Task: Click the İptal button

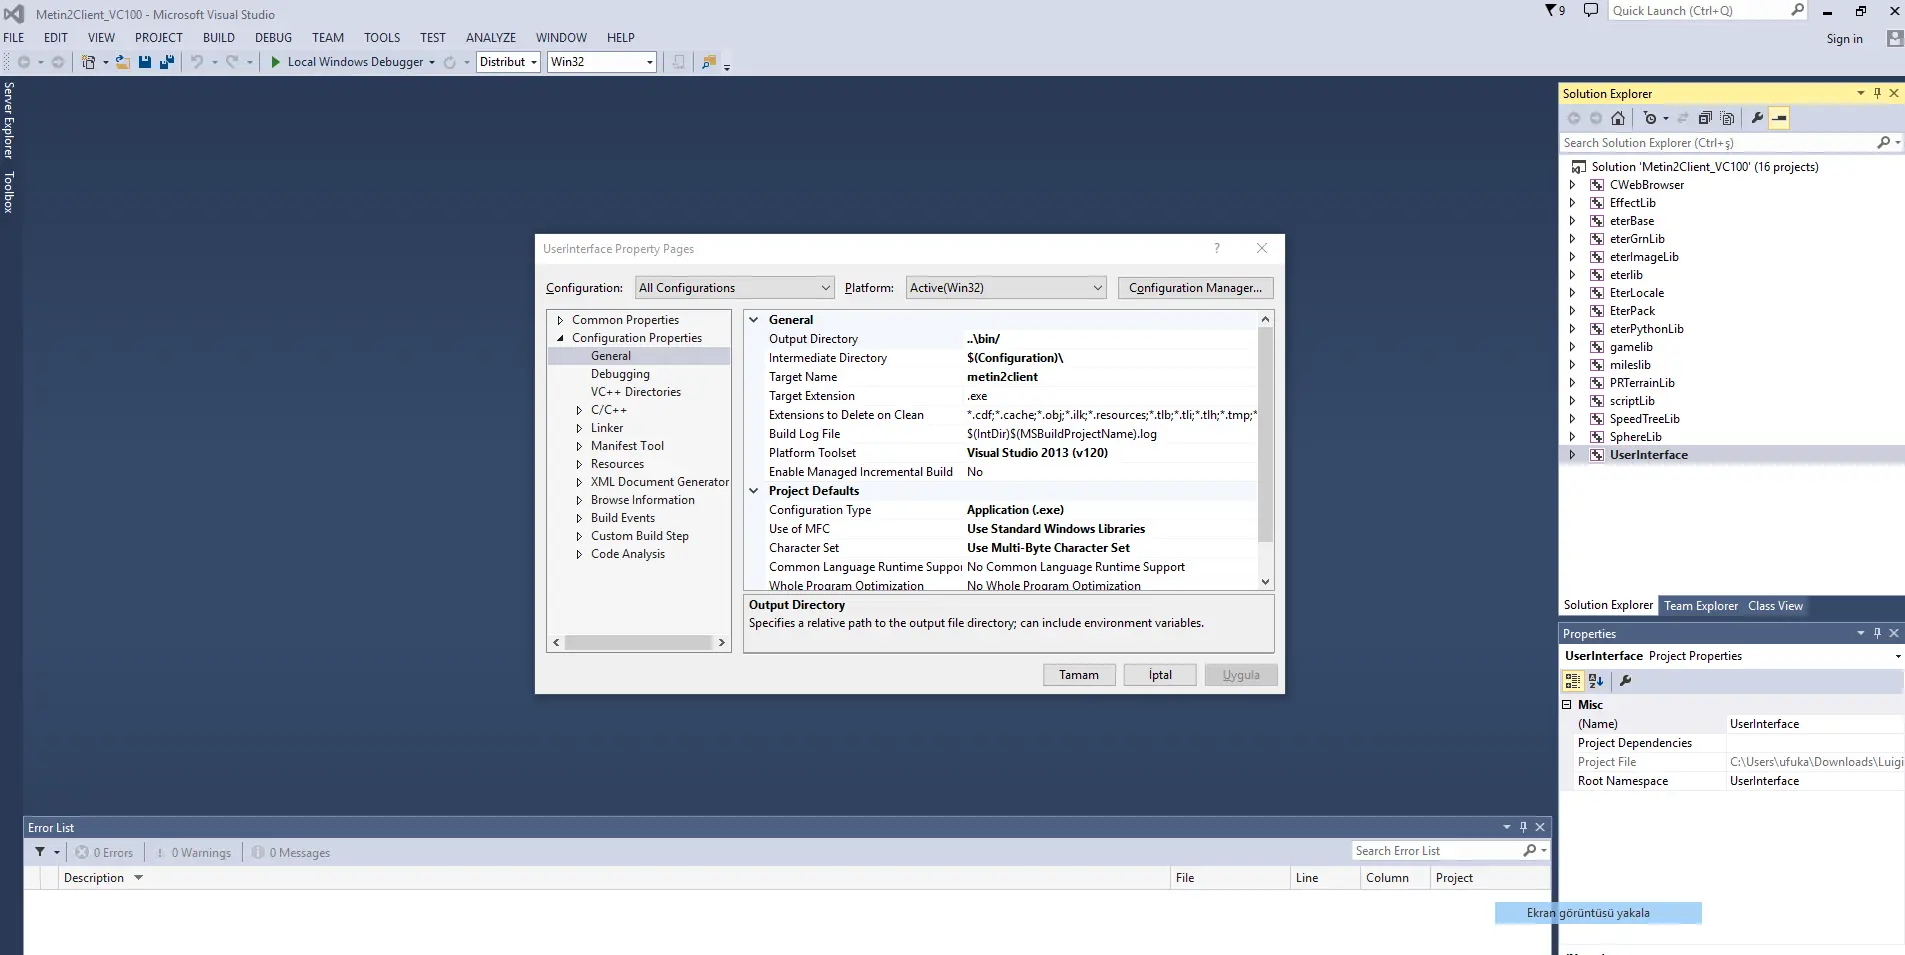Action: tap(1160, 675)
